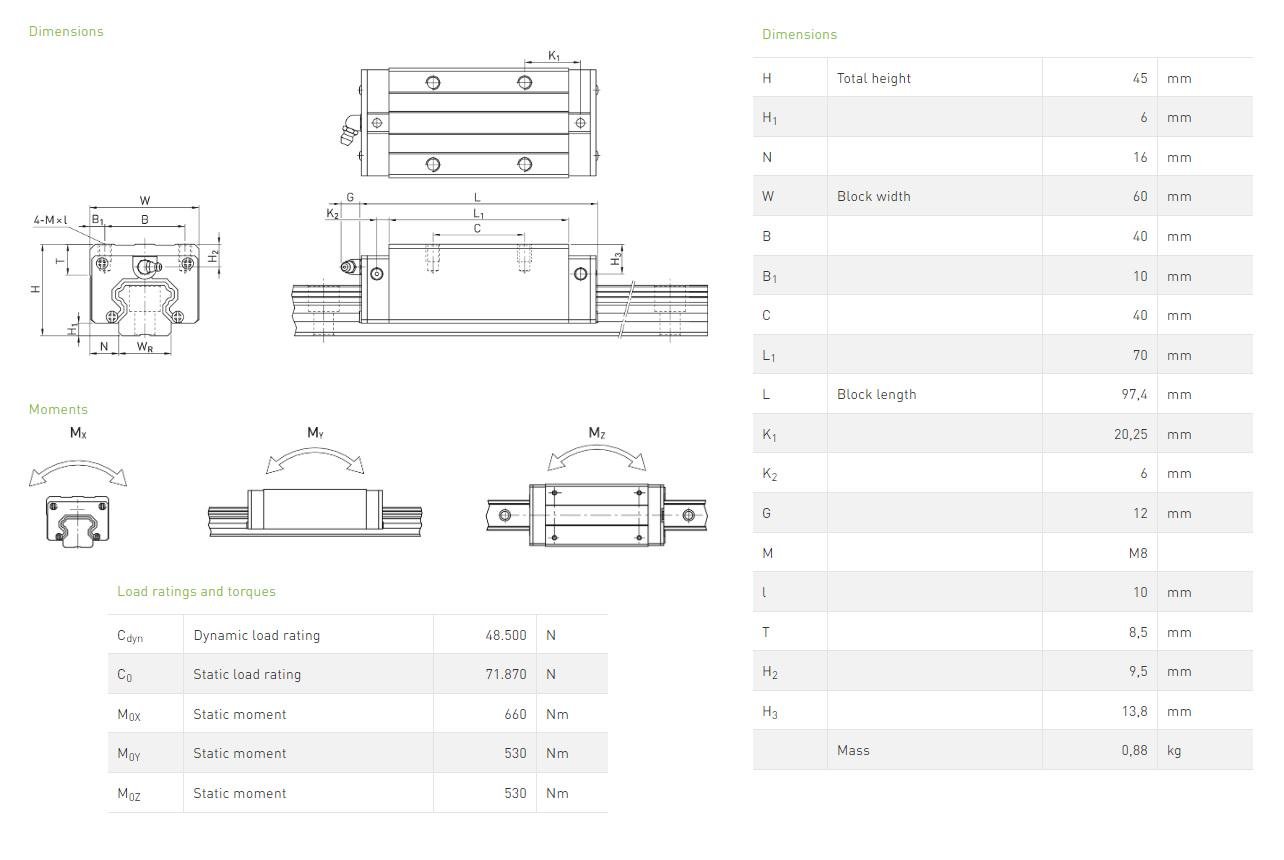Click the static load value '71.870'
1284x860 pixels.
[x=506, y=674]
